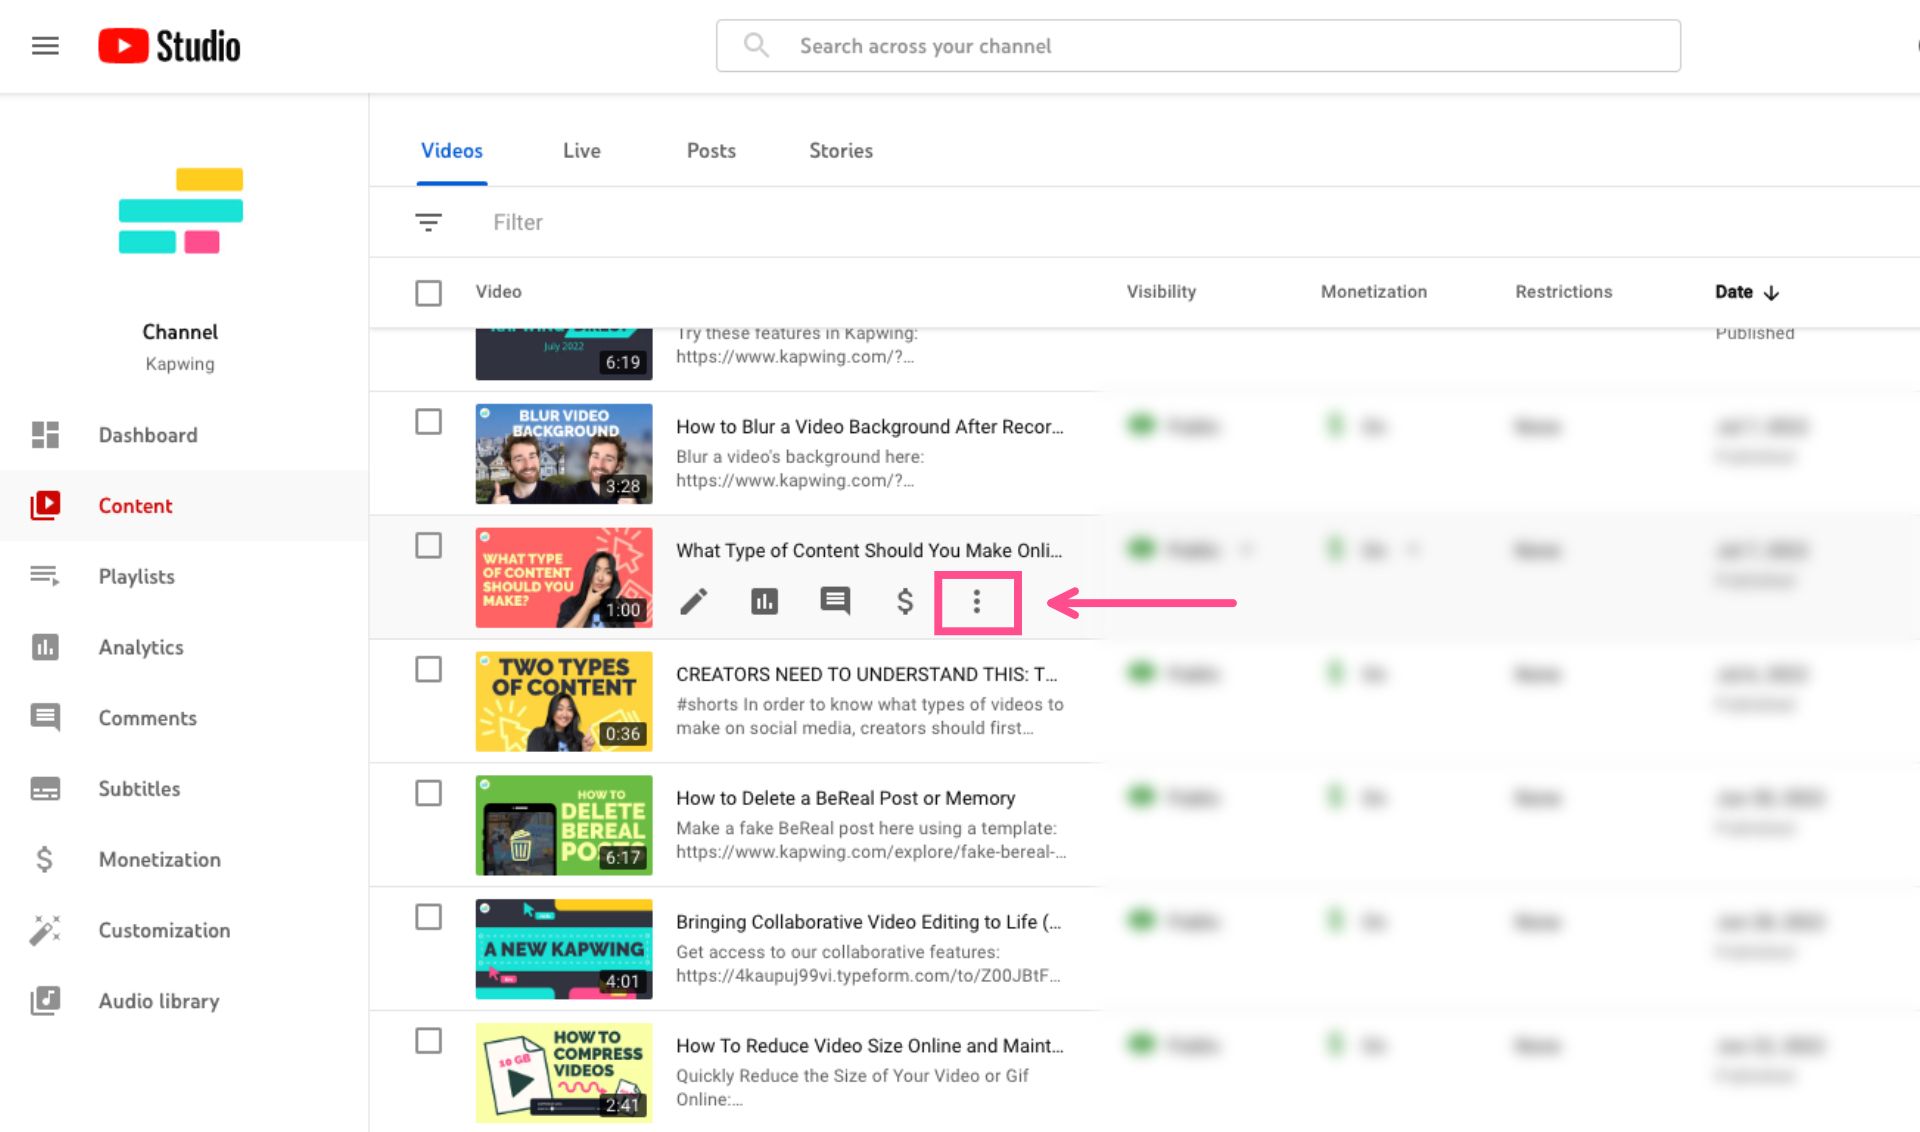Screen dimensions: 1920x1132
Task: Click the filter icon above the video list
Action: (x=428, y=222)
